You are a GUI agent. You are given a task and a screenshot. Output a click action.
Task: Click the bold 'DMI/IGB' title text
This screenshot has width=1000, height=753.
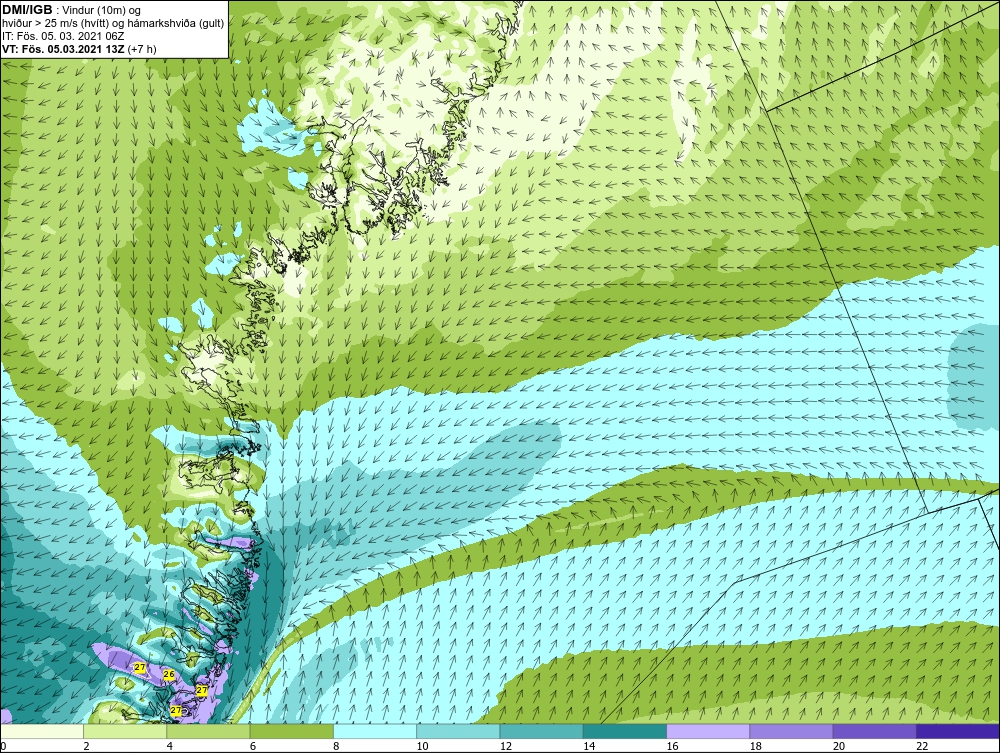coord(27,10)
